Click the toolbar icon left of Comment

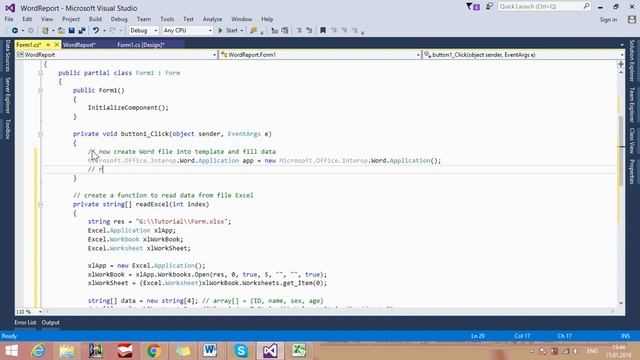[x=285, y=31]
